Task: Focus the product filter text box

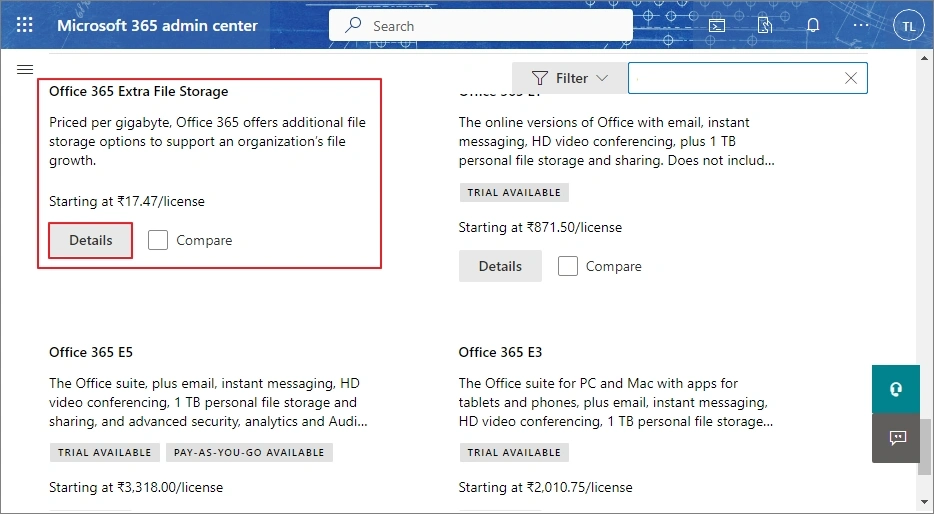Action: tap(748, 78)
